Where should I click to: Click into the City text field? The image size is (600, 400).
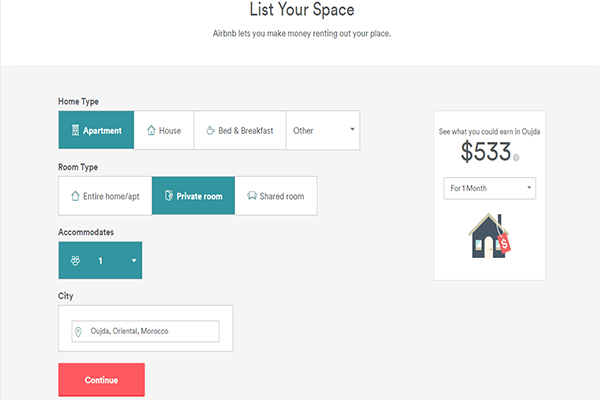150,331
